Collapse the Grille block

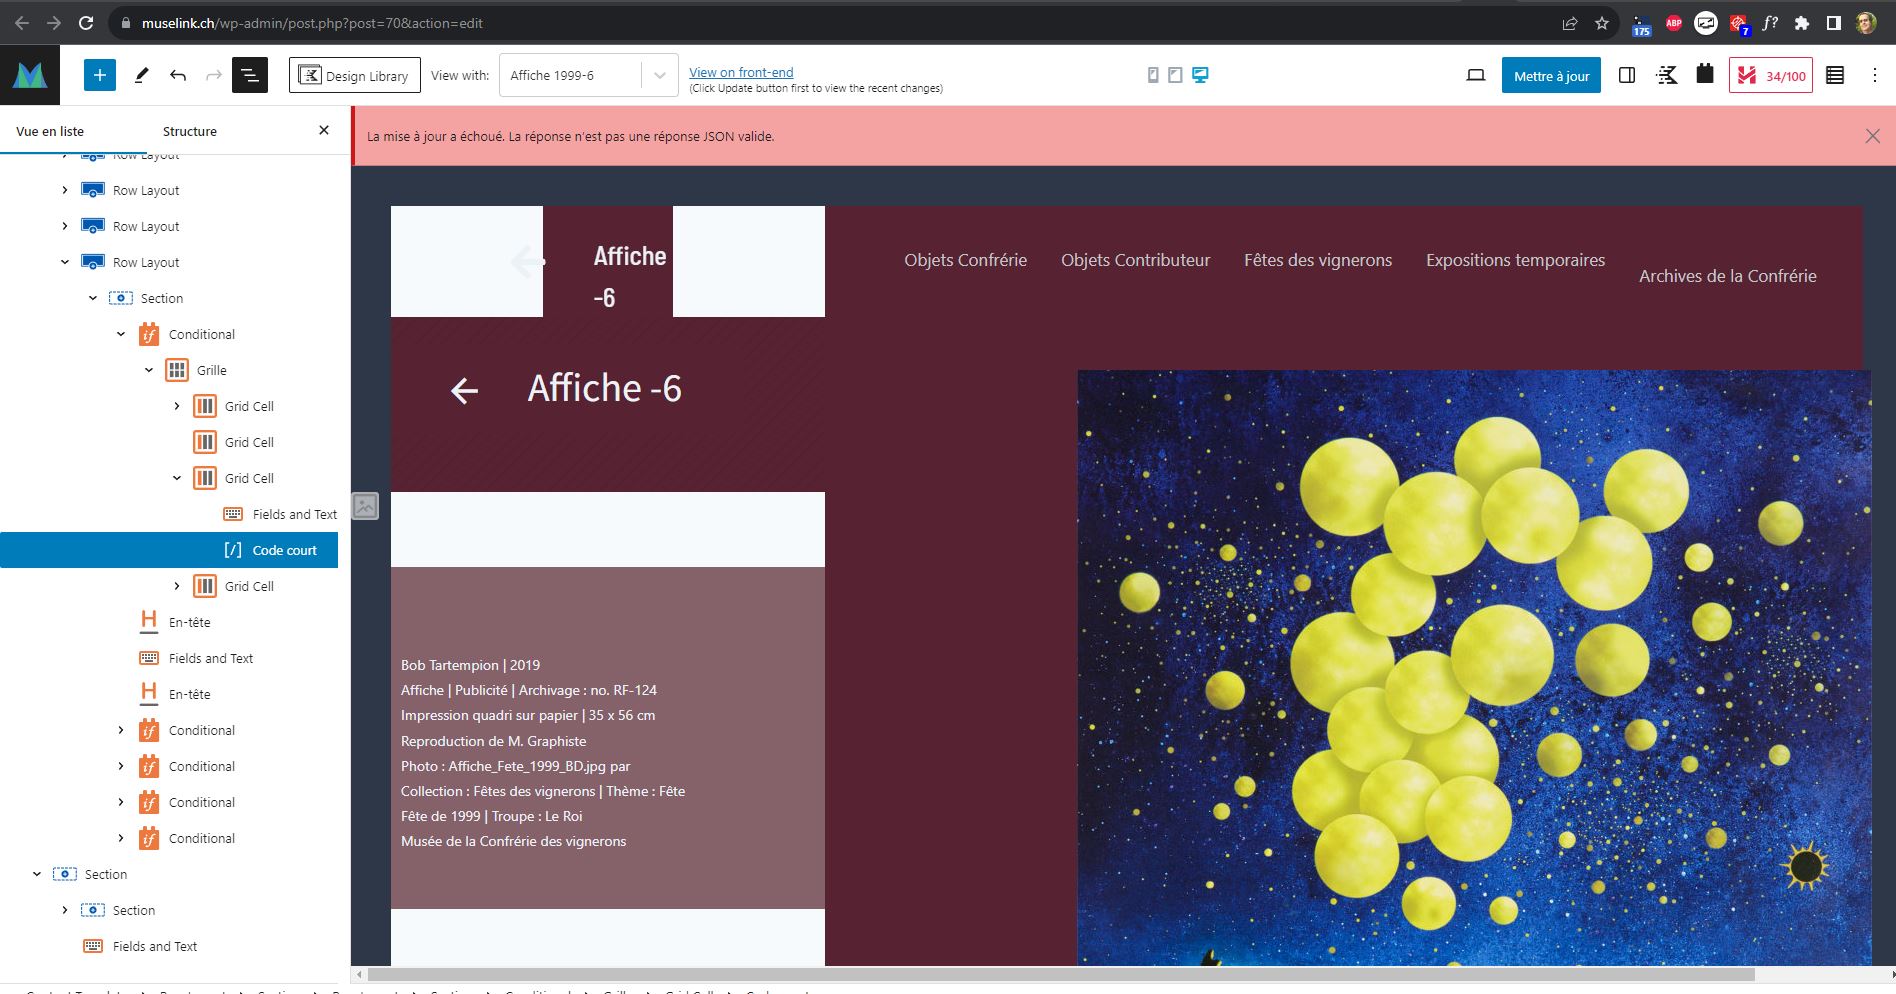[149, 370]
